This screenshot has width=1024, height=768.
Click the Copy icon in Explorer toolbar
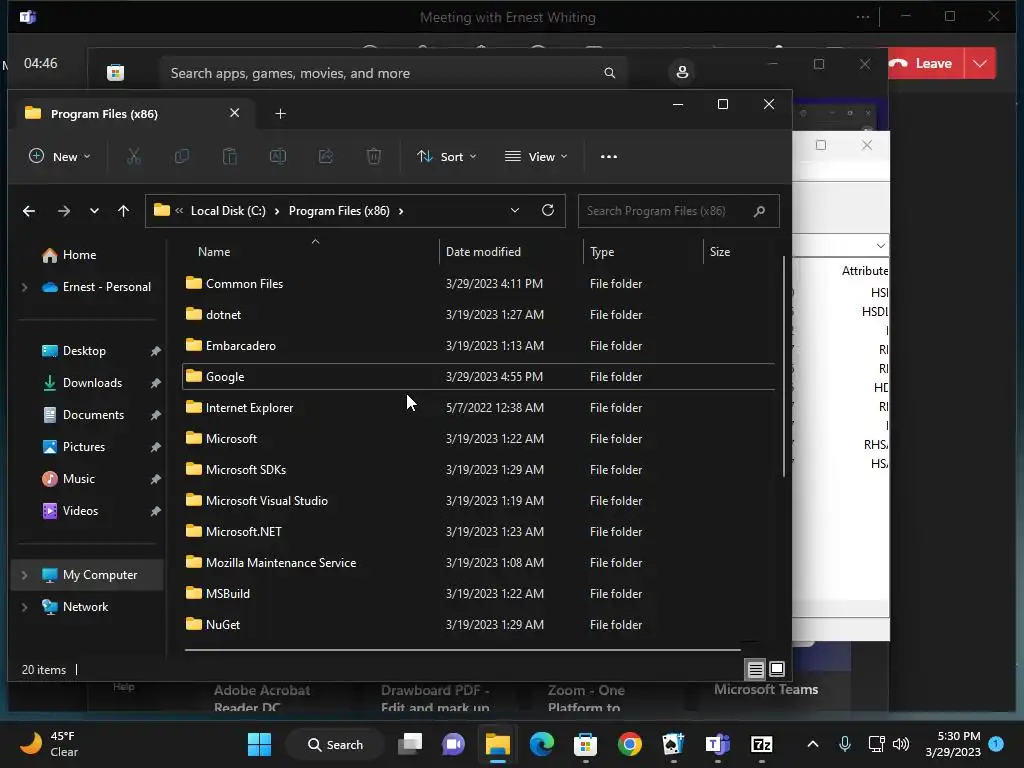click(x=182, y=156)
